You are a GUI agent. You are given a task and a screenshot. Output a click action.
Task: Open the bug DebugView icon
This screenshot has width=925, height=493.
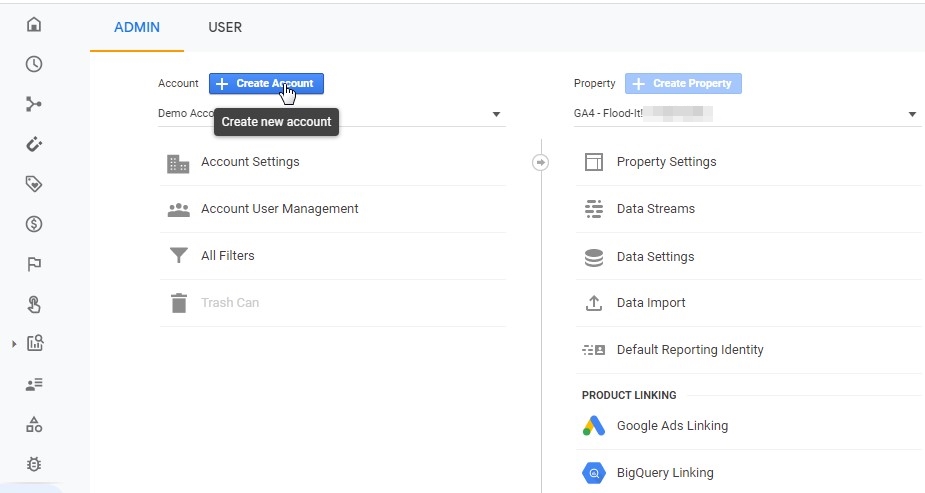click(x=34, y=464)
